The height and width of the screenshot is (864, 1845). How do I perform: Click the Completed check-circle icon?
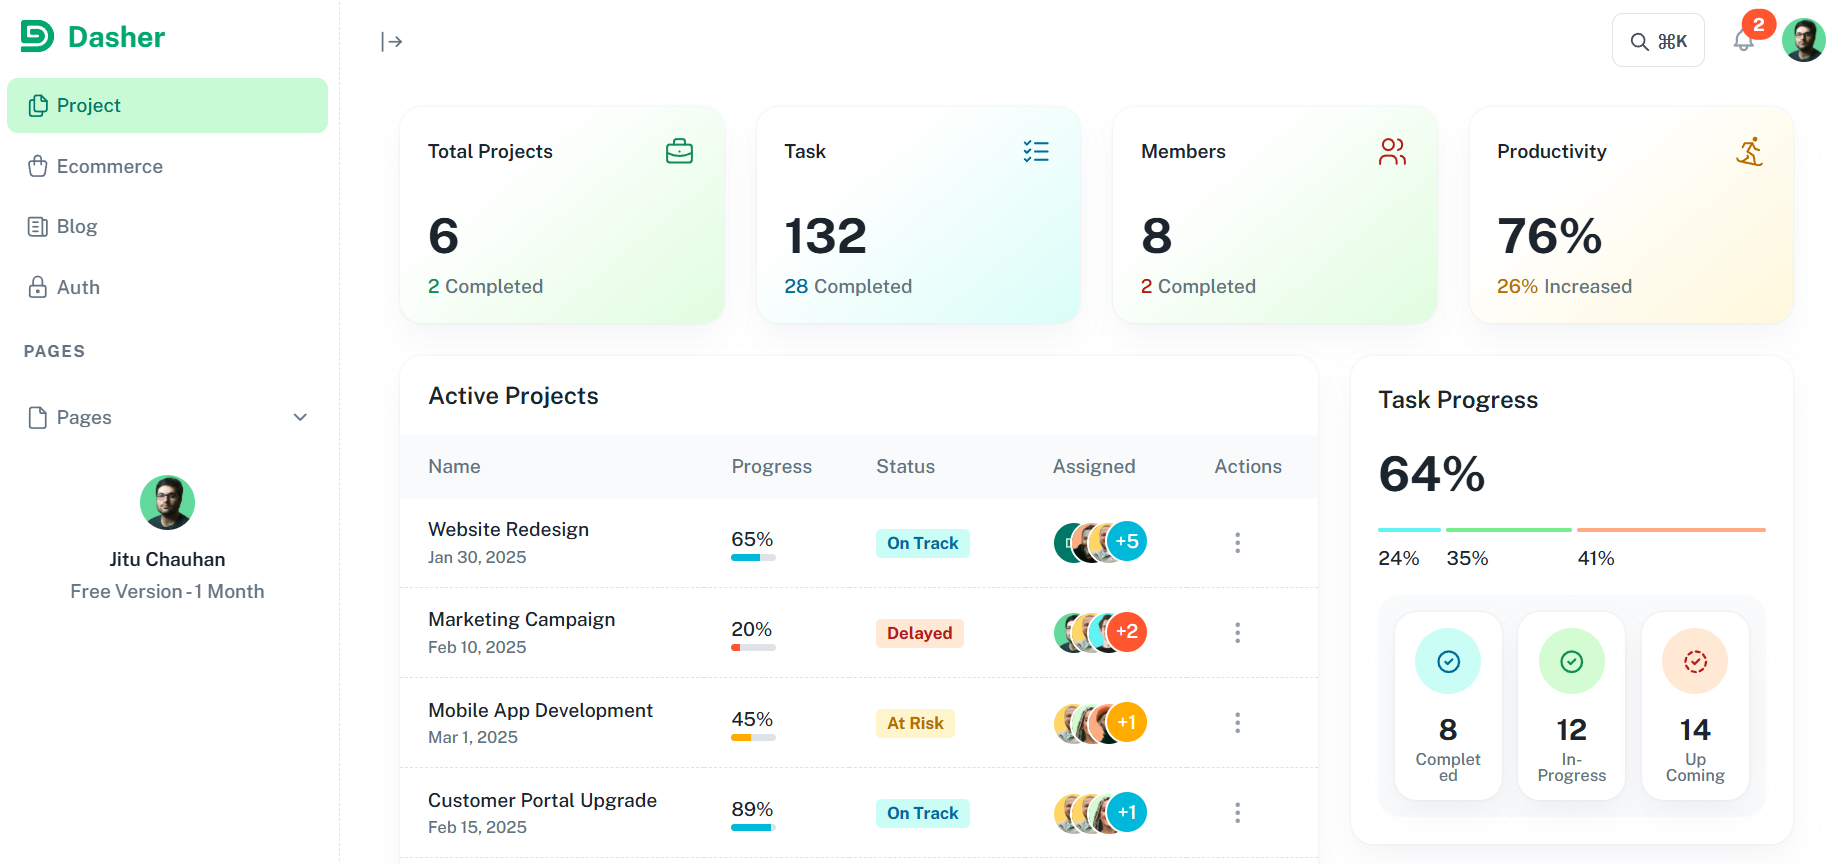coord(1448,661)
